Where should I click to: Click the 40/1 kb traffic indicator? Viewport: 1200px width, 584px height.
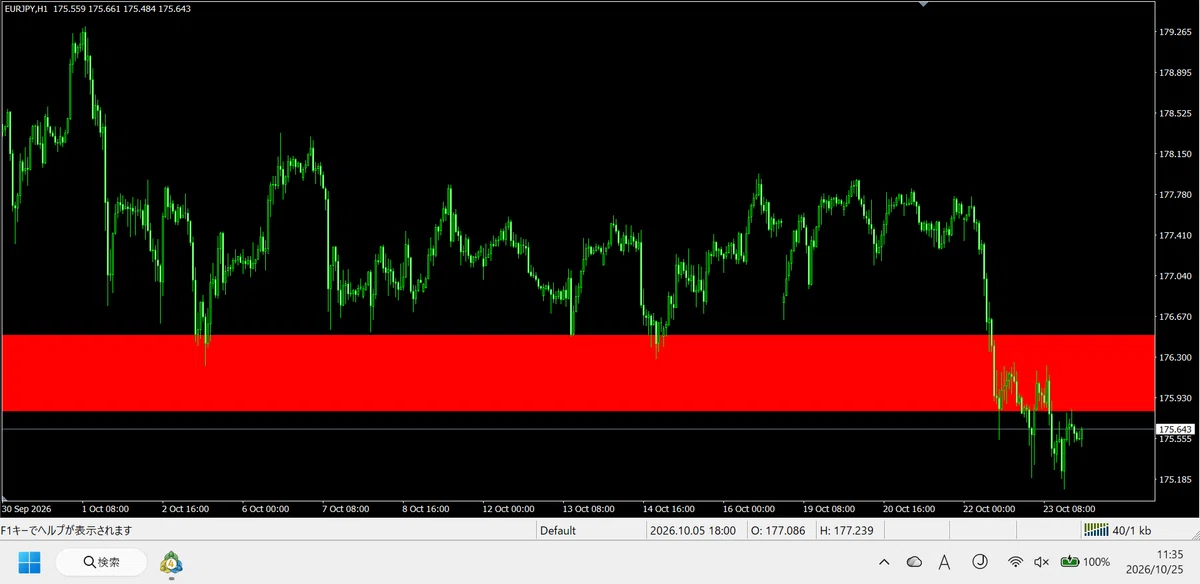(1131, 530)
